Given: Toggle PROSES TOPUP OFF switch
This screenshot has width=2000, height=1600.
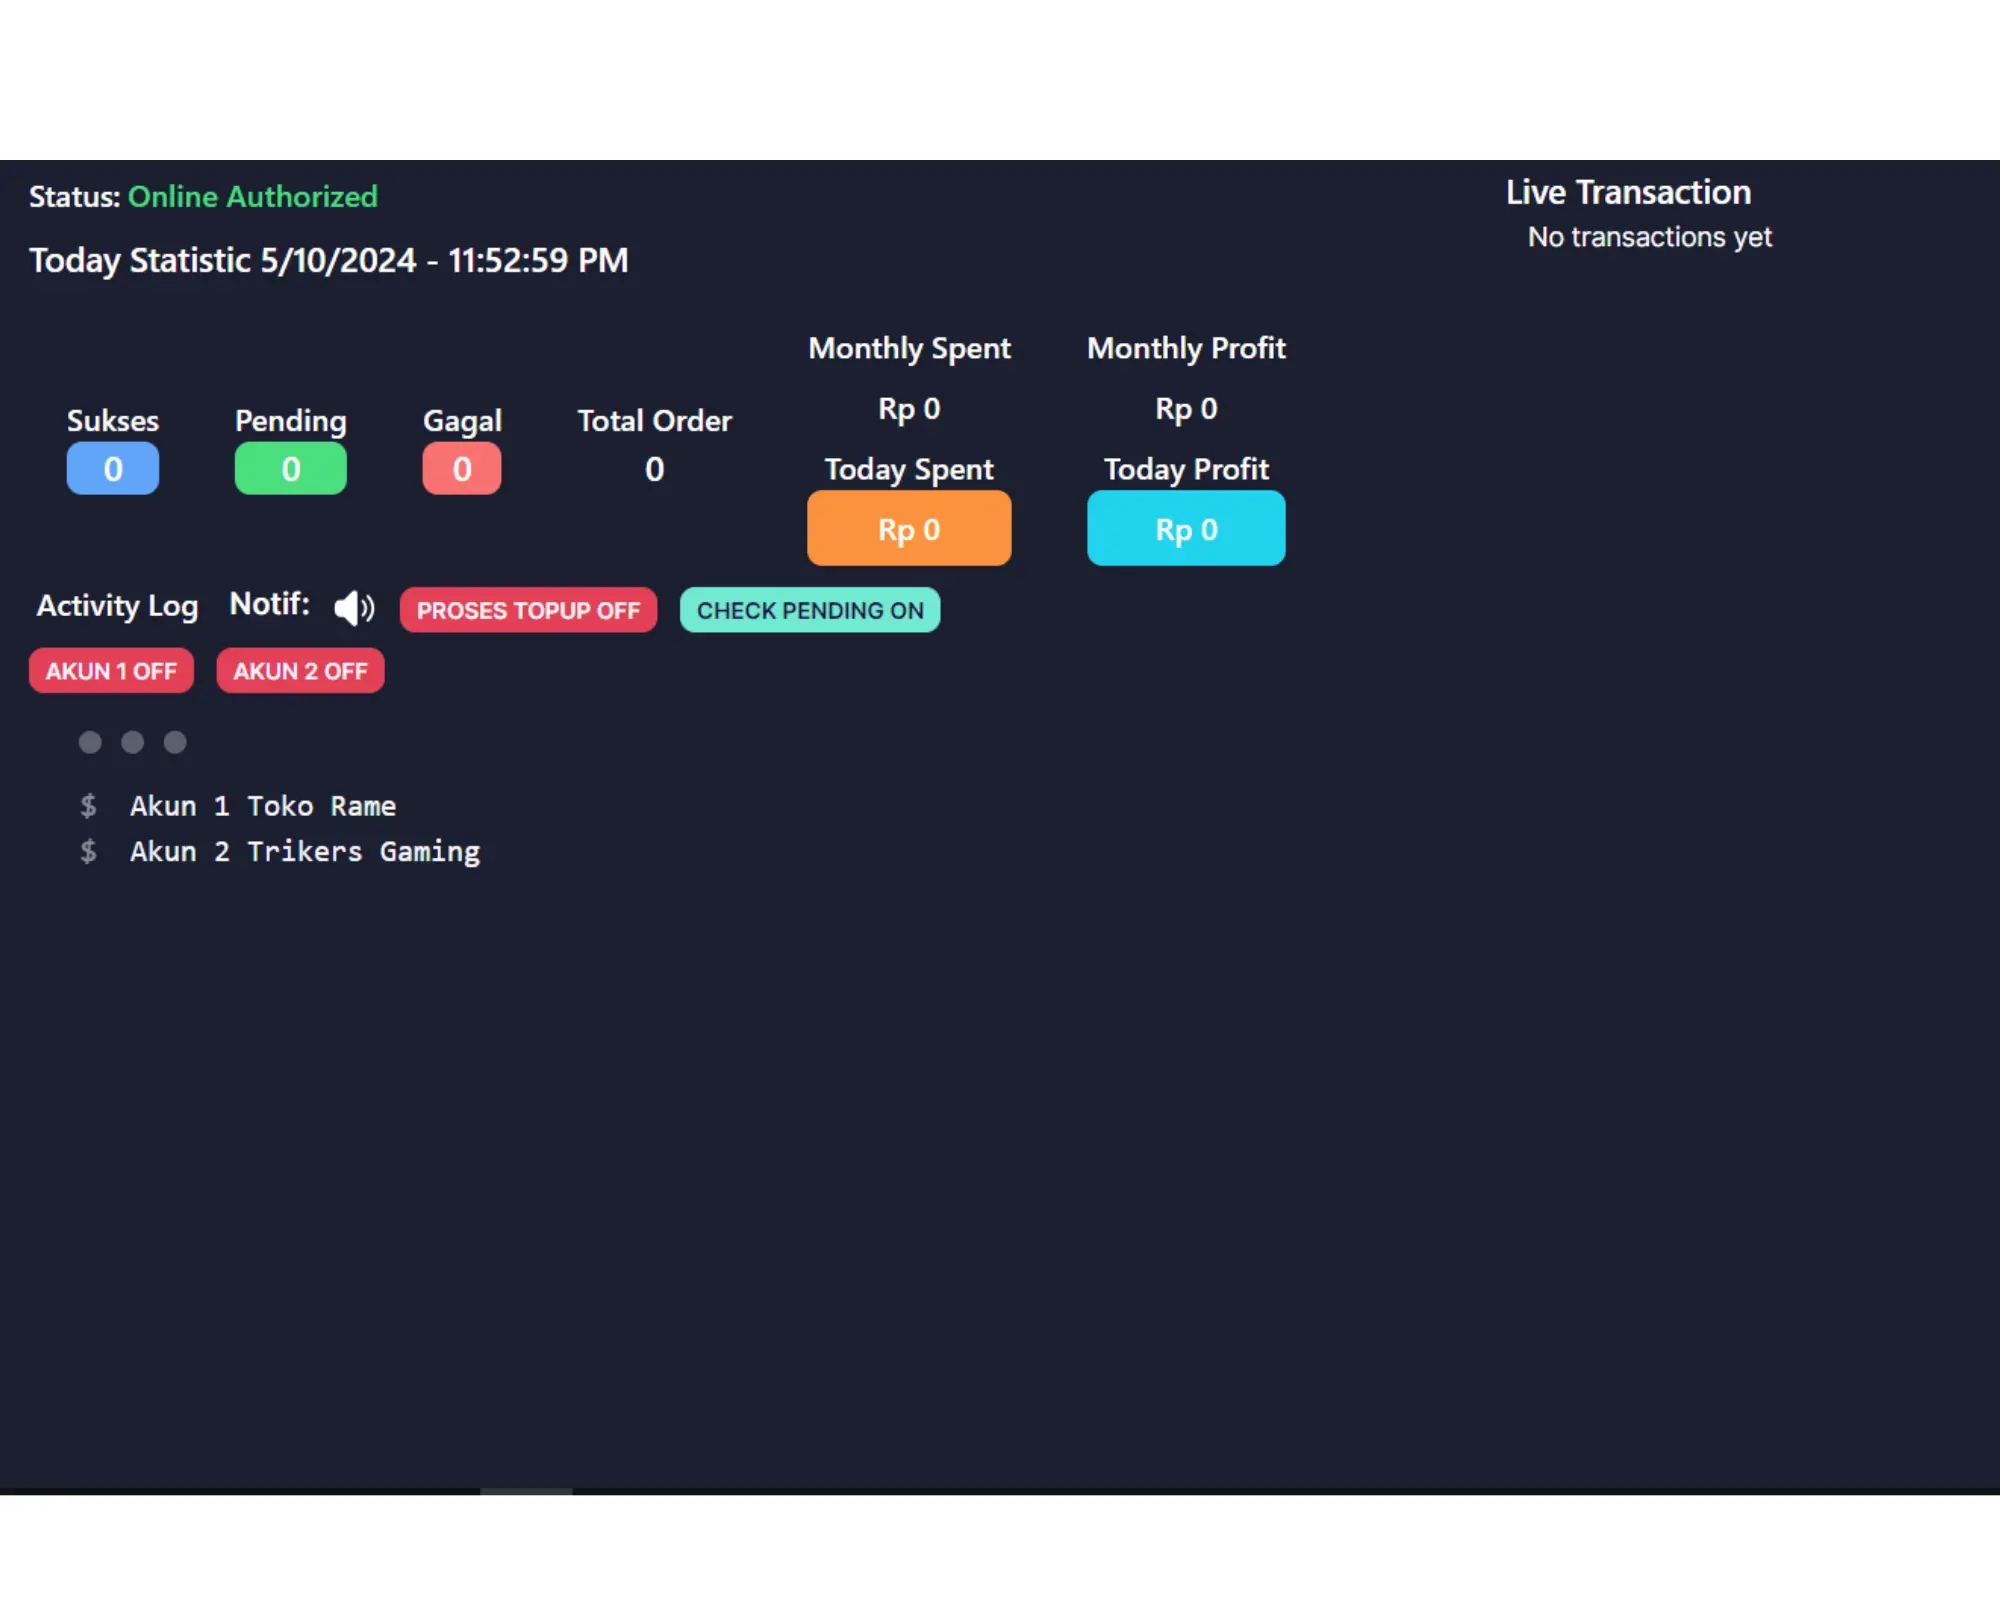Looking at the screenshot, I should (528, 610).
